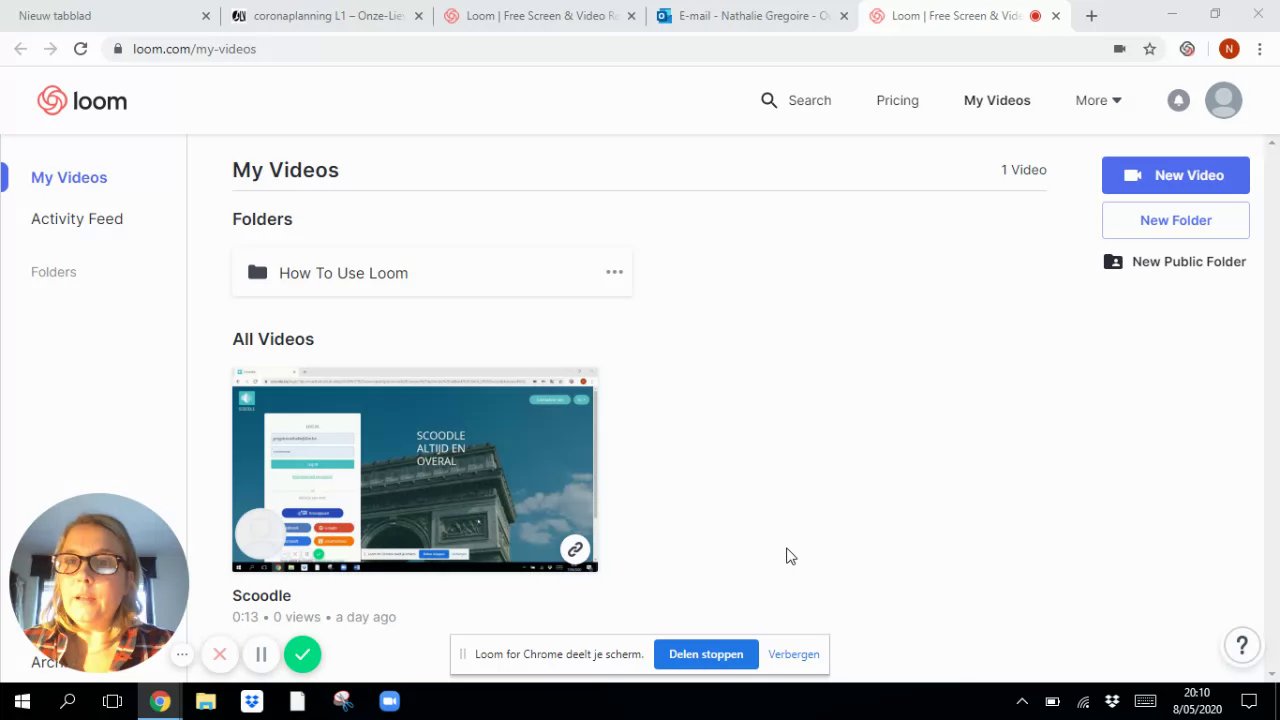Open Zoom from taskbar
This screenshot has width=1280, height=720.
click(389, 701)
